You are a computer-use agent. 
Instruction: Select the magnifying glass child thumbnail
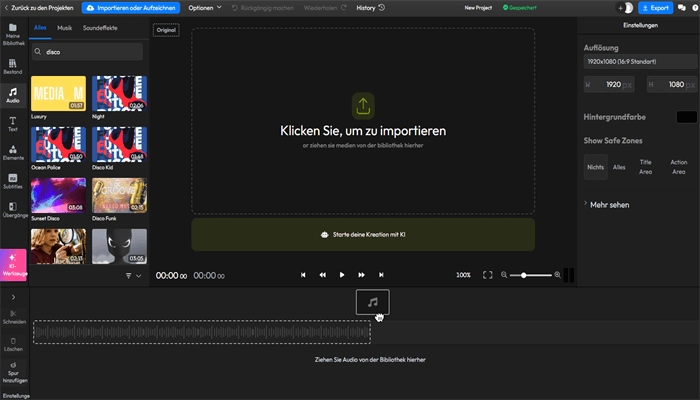point(58,246)
